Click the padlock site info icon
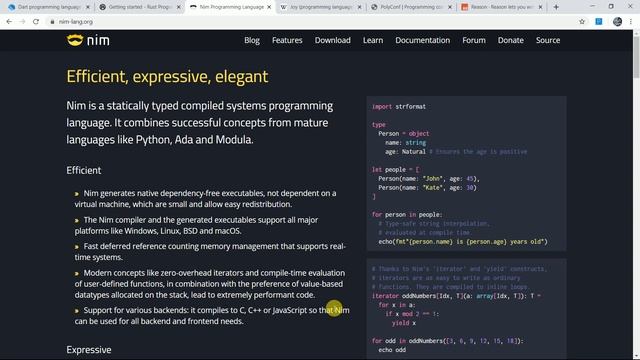640x360 pixels. (52, 22)
